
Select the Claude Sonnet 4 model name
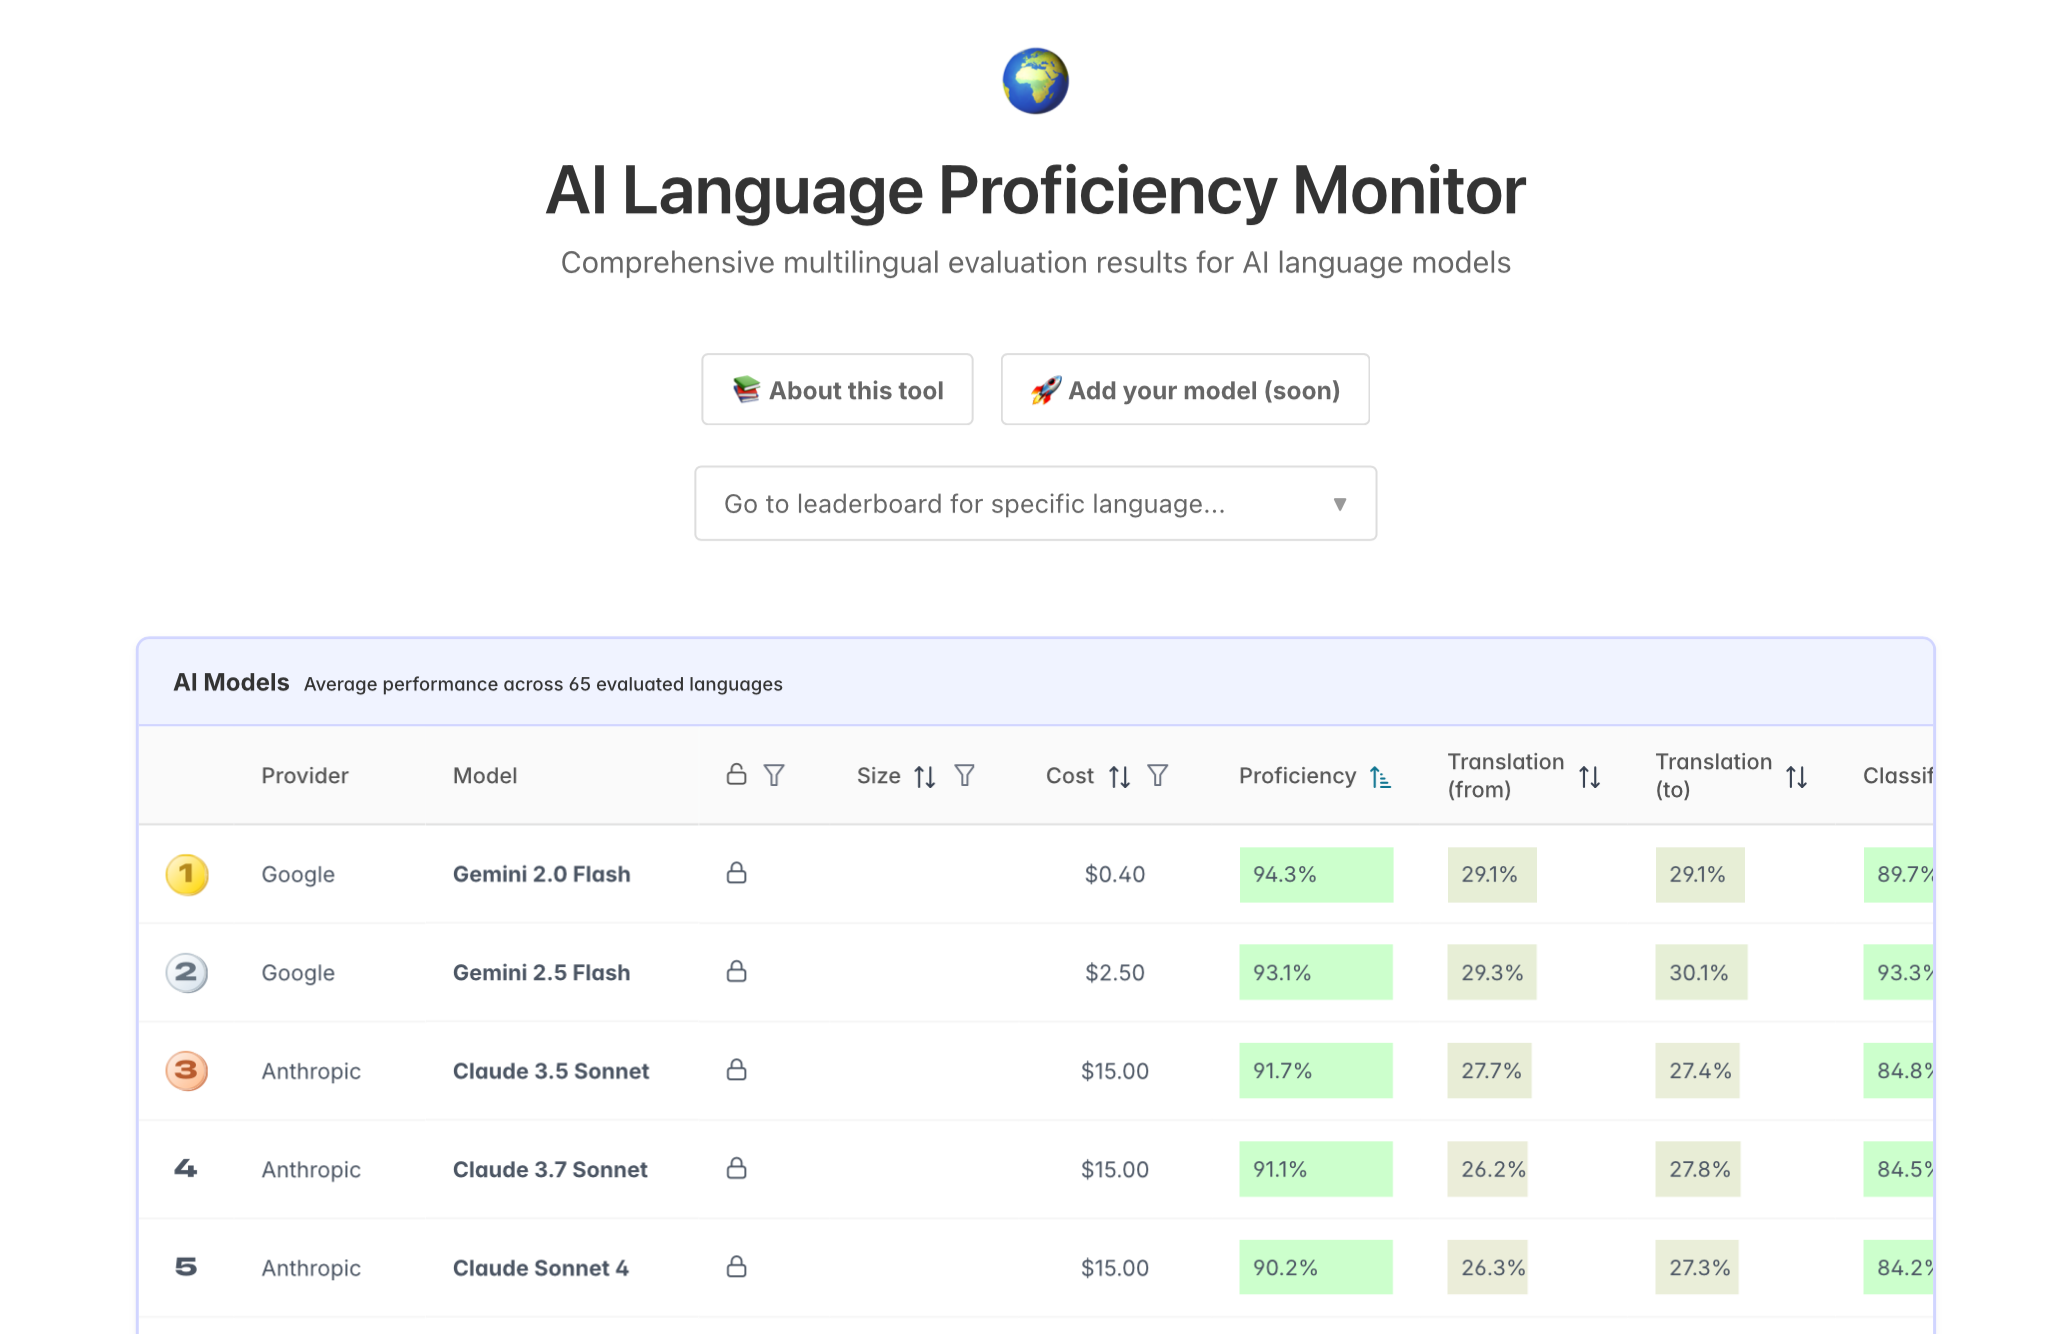point(541,1268)
